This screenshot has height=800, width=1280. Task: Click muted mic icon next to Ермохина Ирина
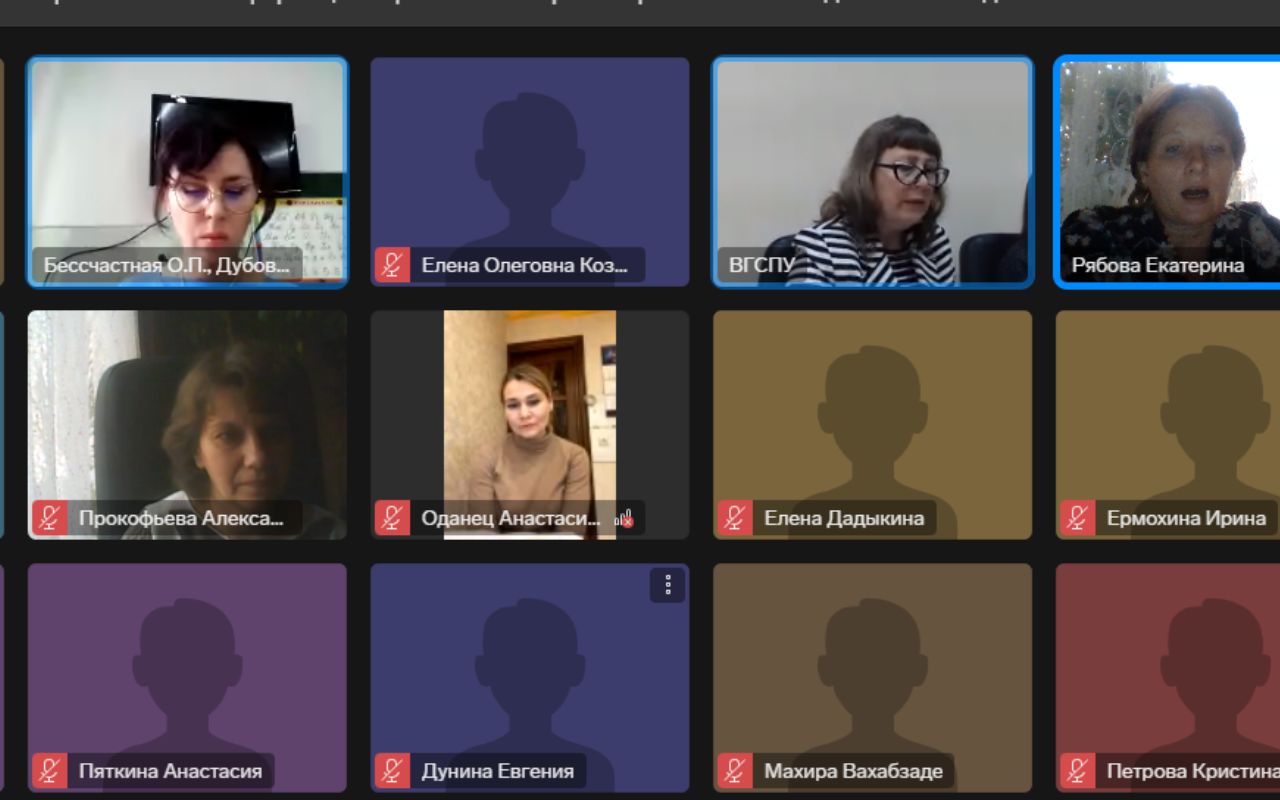(x=1077, y=518)
